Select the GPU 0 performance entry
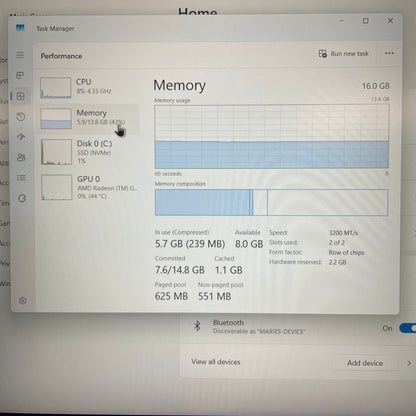416x416 pixels. click(x=89, y=187)
